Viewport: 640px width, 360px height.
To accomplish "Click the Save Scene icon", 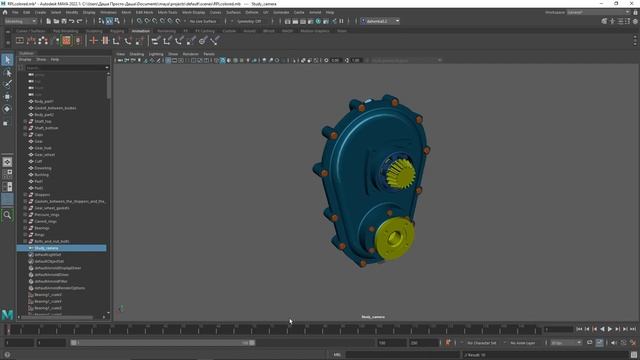I will click(64, 21).
